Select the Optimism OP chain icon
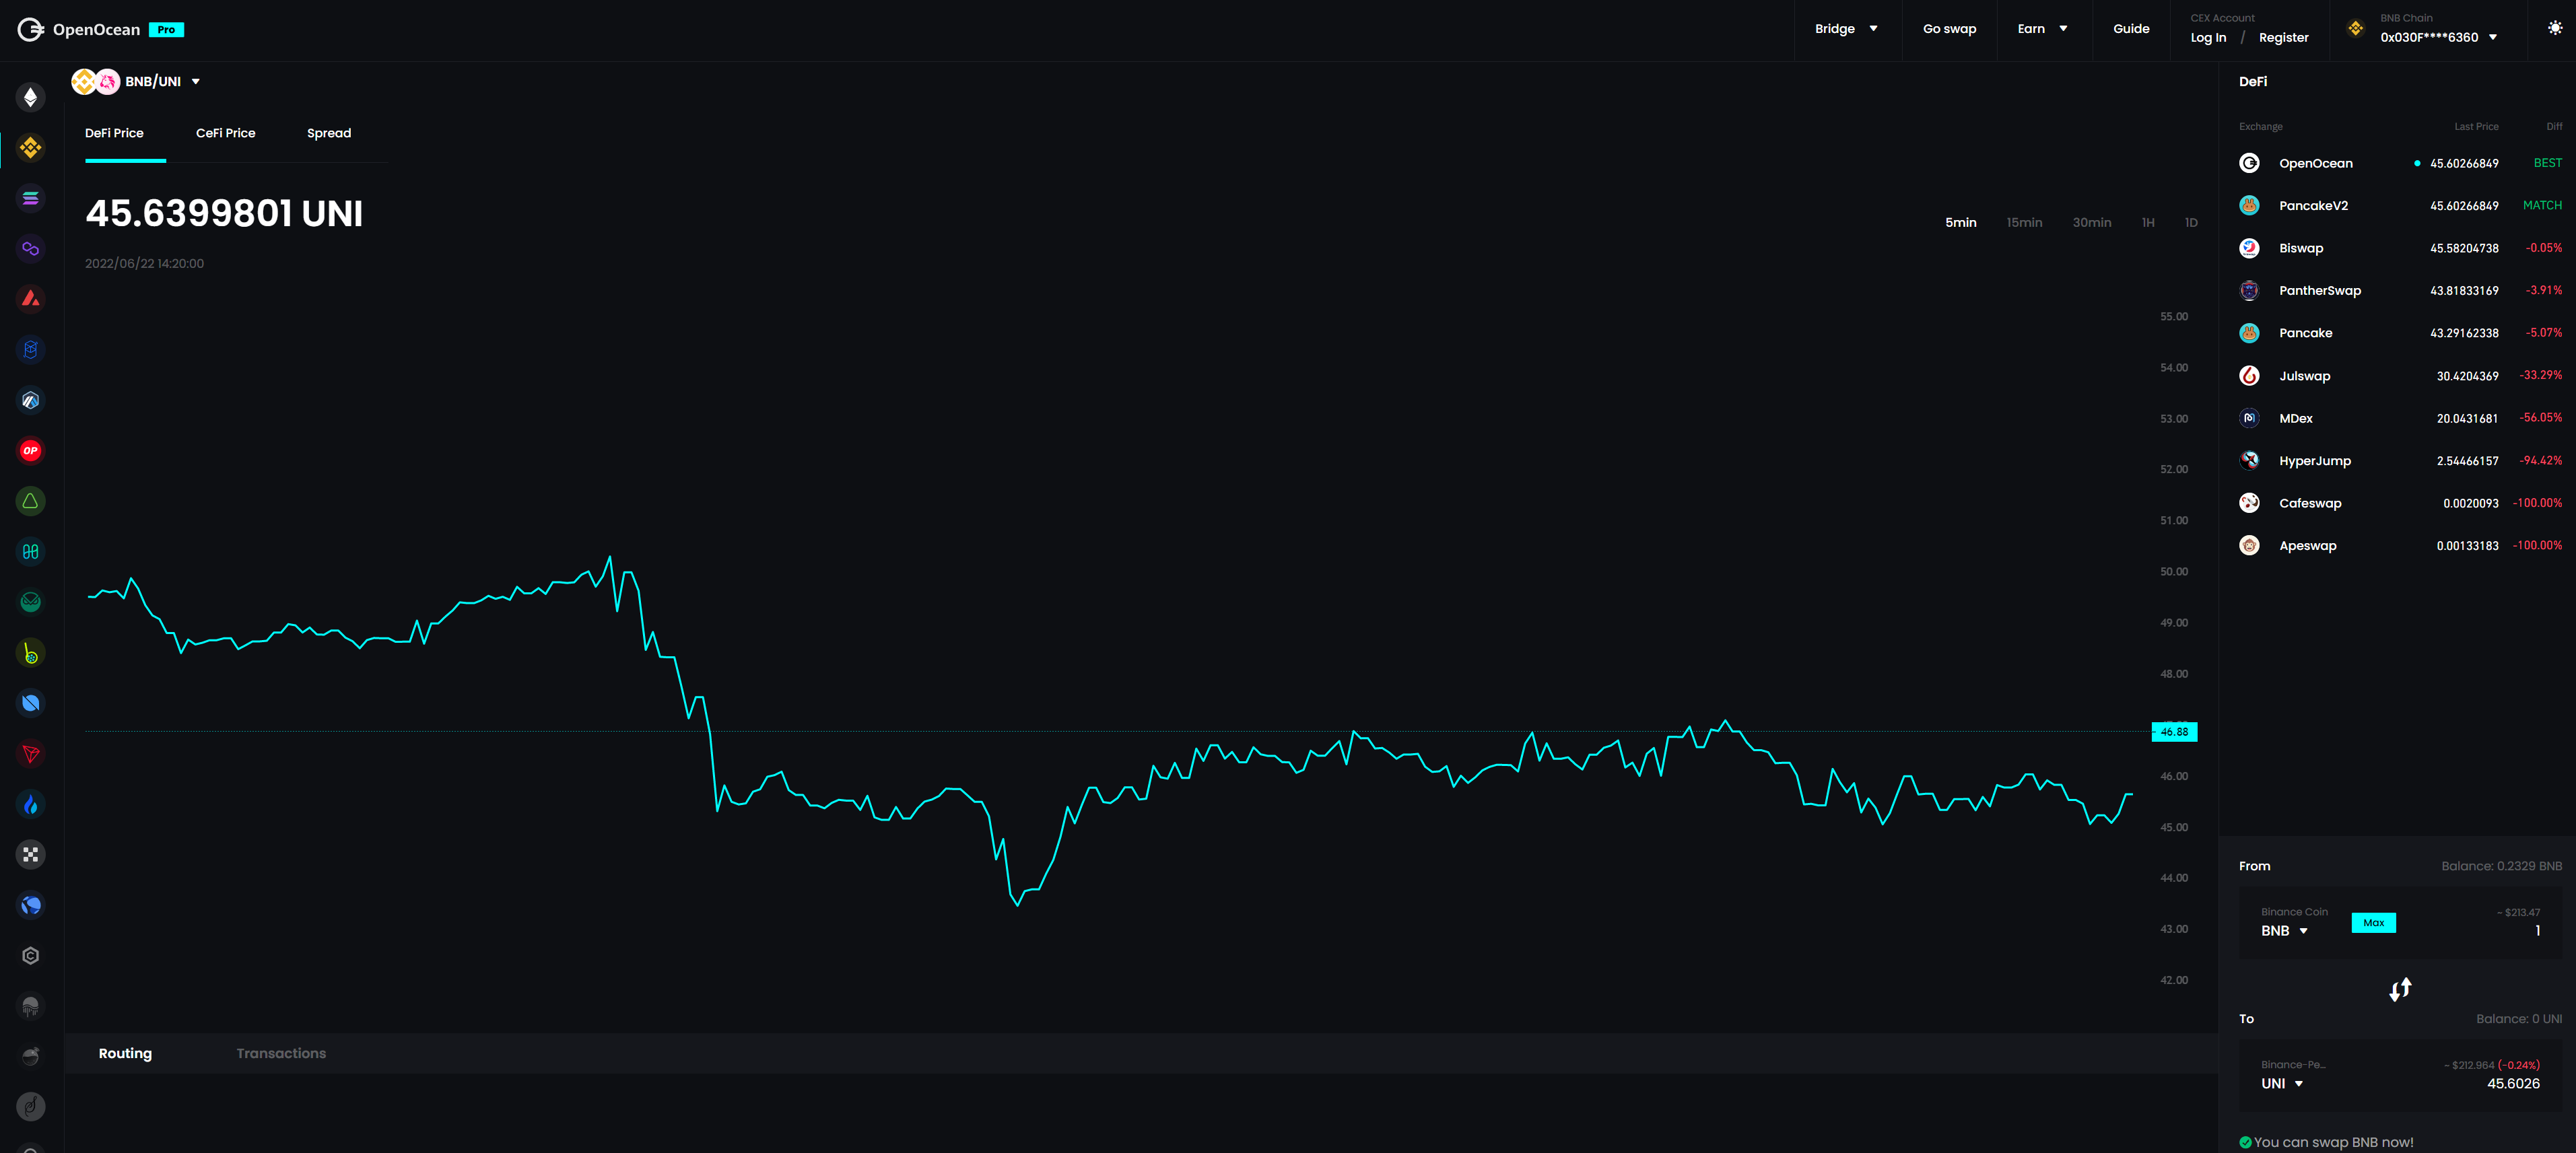The width and height of the screenshot is (2576, 1153). pyautogui.click(x=30, y=450)
